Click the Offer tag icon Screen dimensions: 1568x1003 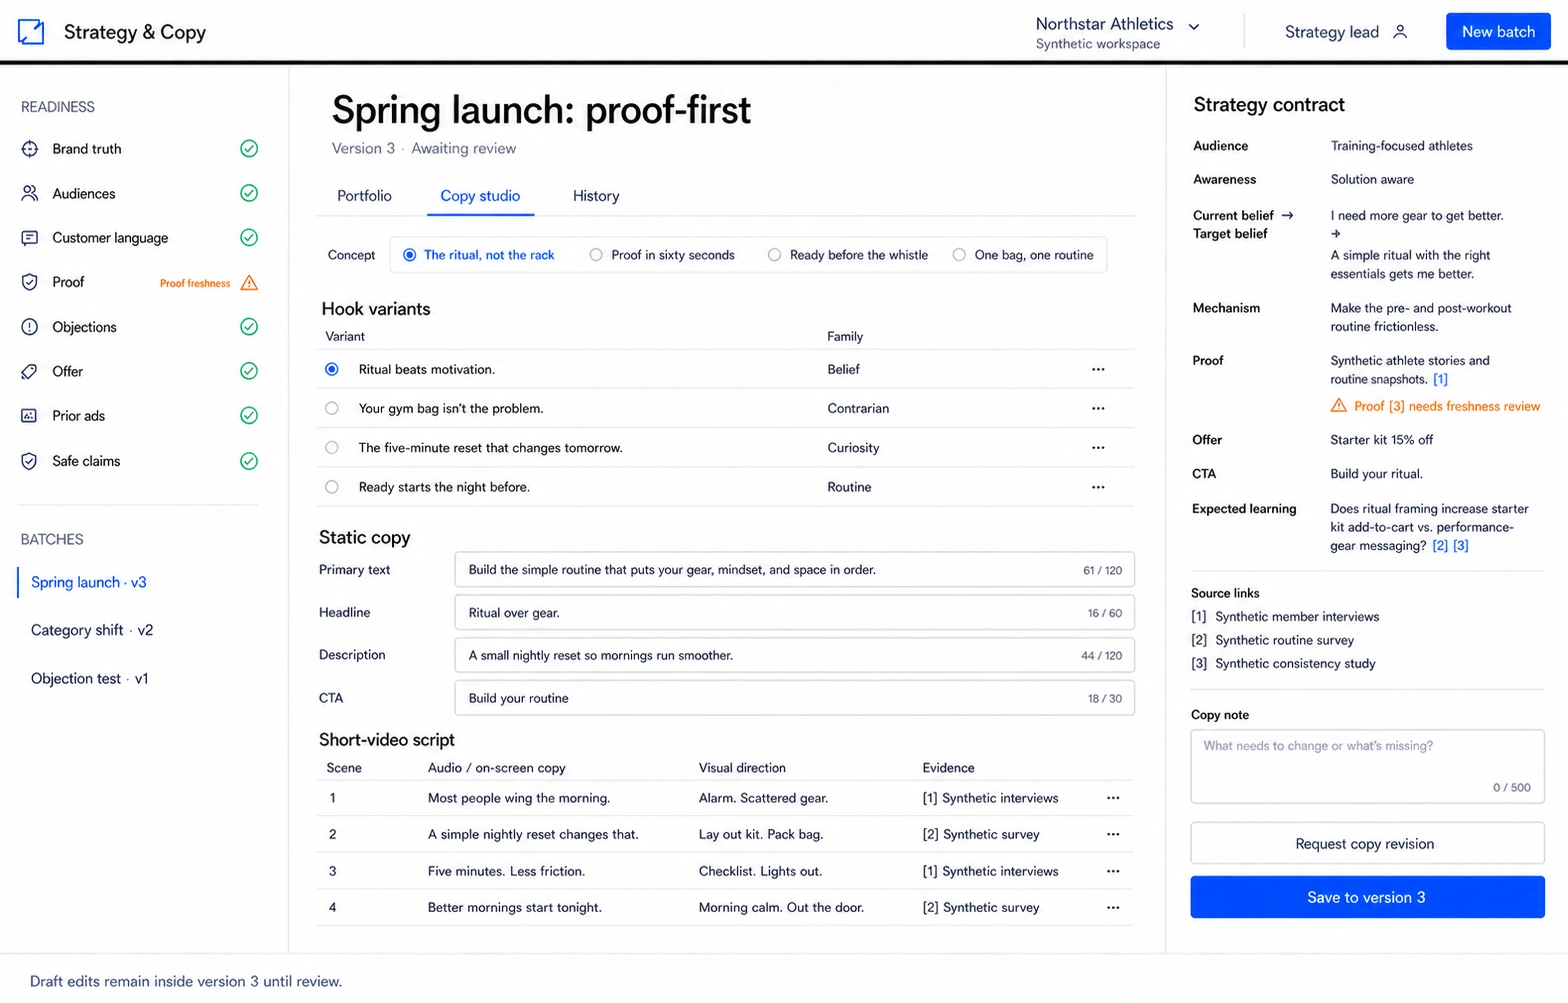(x=30, y=371)
